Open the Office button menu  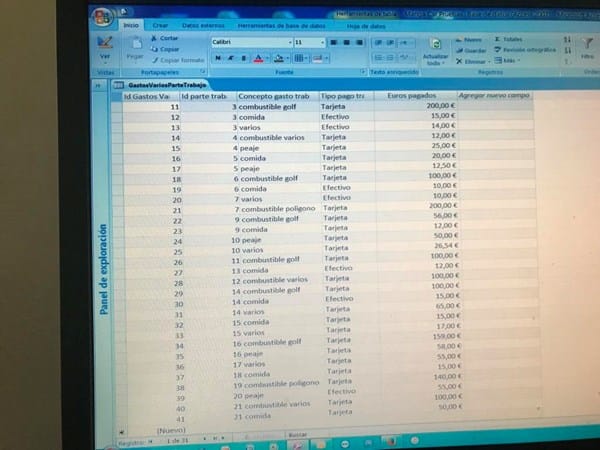(x=103, y=17)
